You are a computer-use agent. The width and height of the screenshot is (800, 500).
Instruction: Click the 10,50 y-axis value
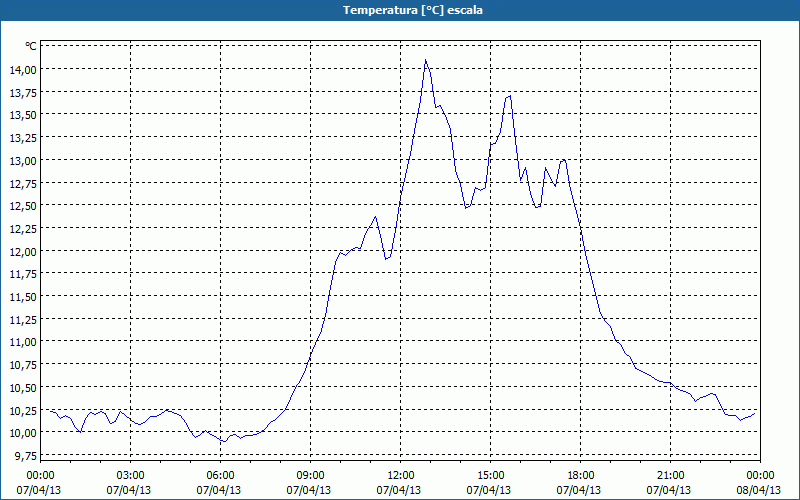[x=23, y=388]
